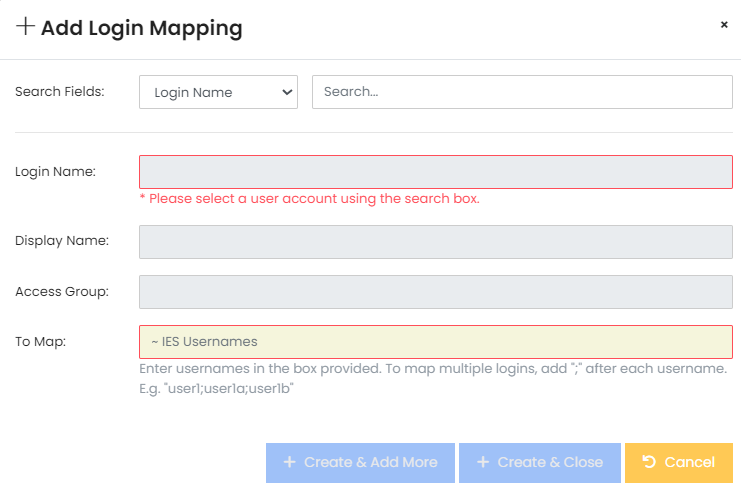
Task: Close the dialog with the X icon
Action: pos(724,25)
